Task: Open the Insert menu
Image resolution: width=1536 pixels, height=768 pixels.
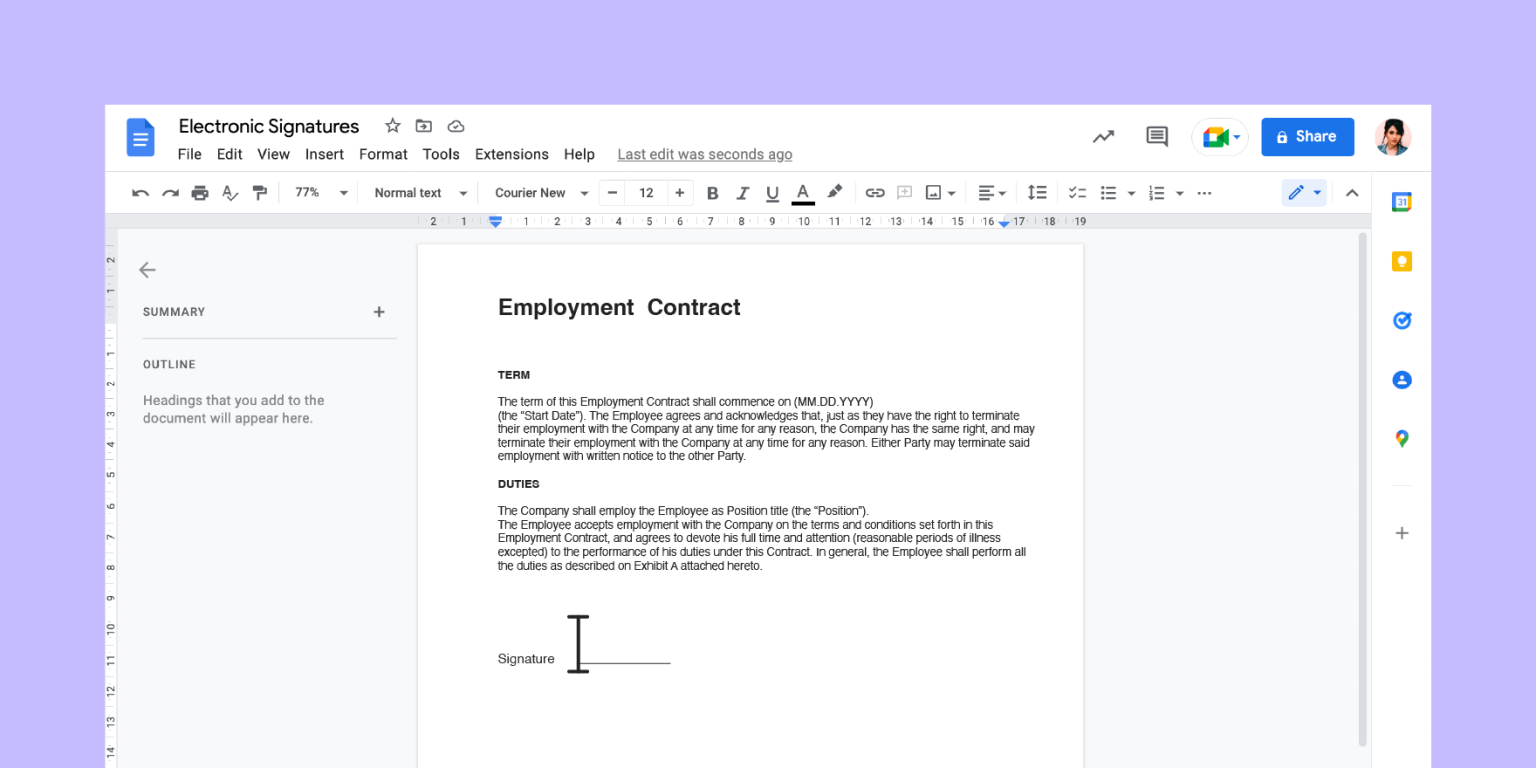Action: coord(324,154)
